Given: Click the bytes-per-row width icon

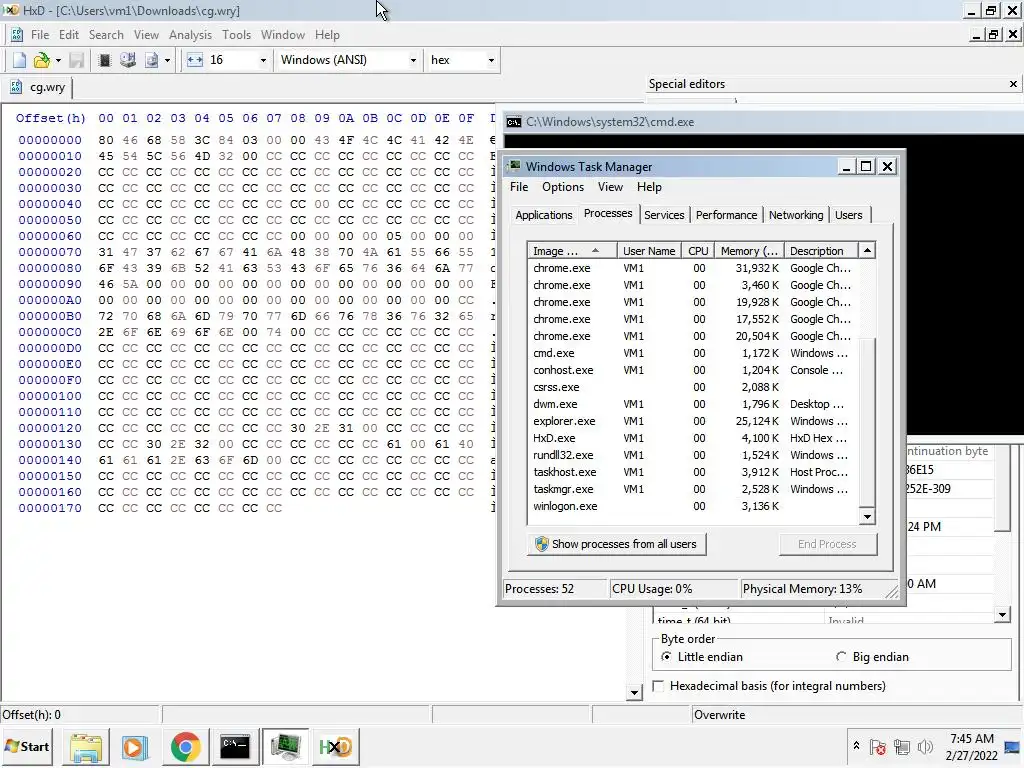Looking at the screenshot, I should click(x=195, y=60).
